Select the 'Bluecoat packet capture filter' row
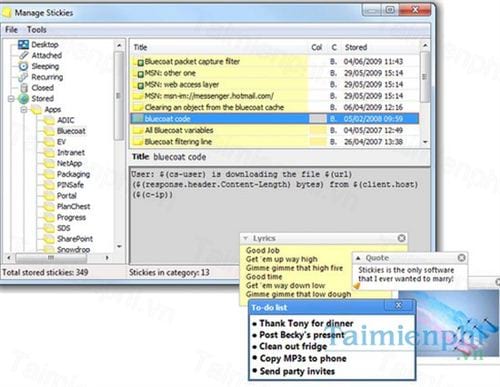 (275, 61)
